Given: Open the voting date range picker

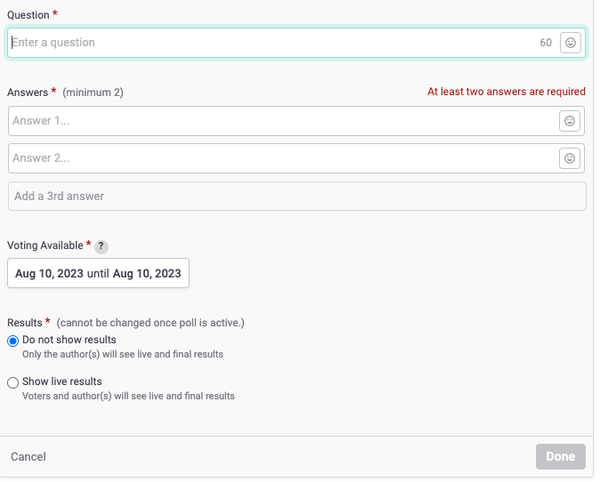Looking at the screenshot, I should tap(98, 273).
